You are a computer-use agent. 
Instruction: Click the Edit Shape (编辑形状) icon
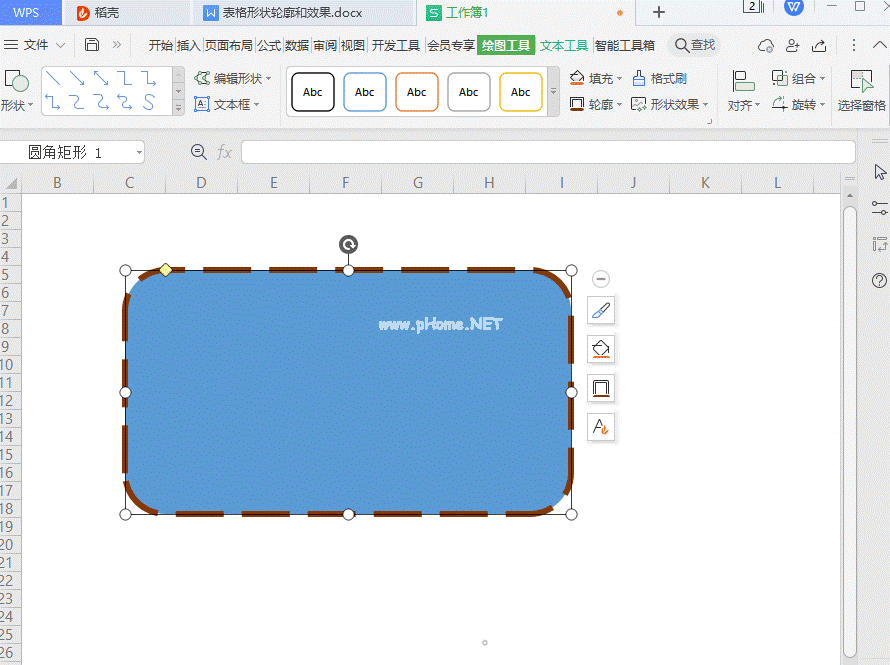202,78
